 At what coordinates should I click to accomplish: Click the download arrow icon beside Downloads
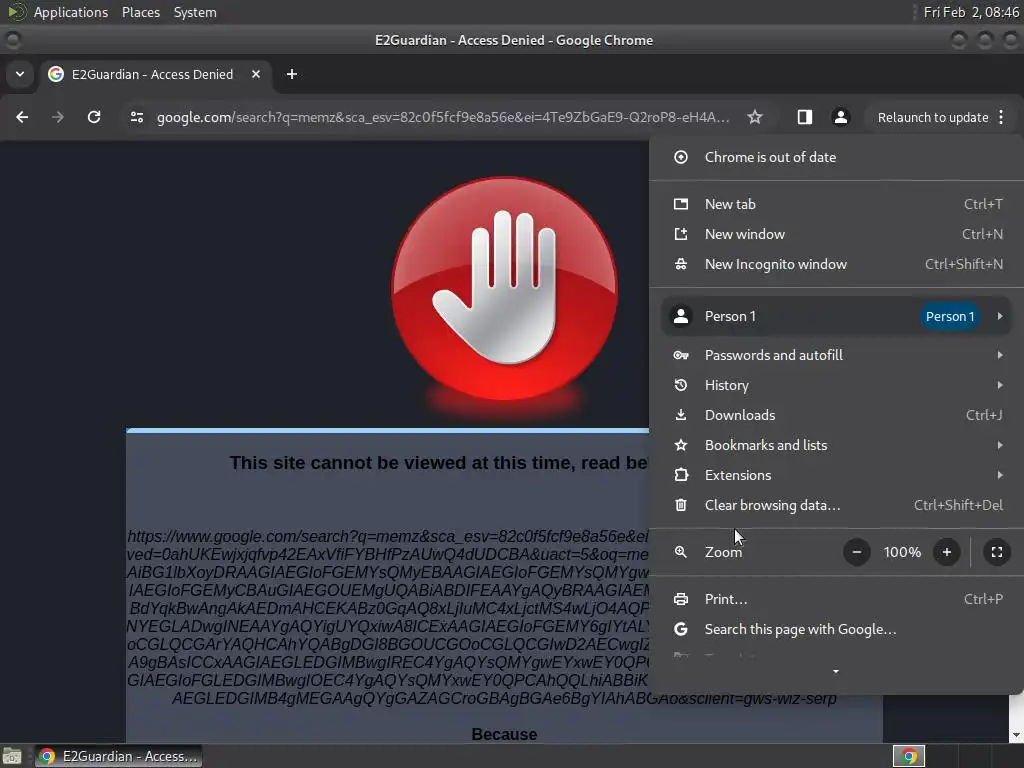coord(680,415)
